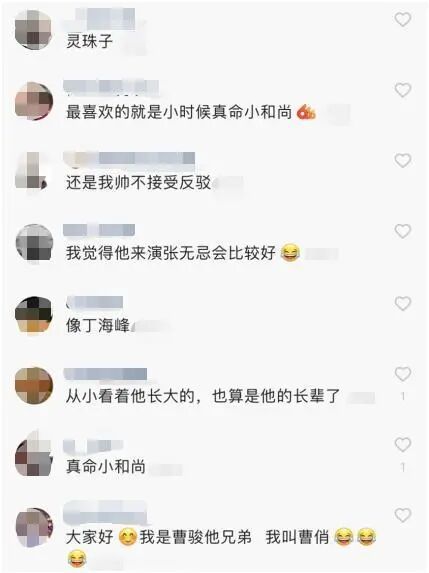Like the comment from 曹俏
429x573 pixels.
(x=403, y=515)
